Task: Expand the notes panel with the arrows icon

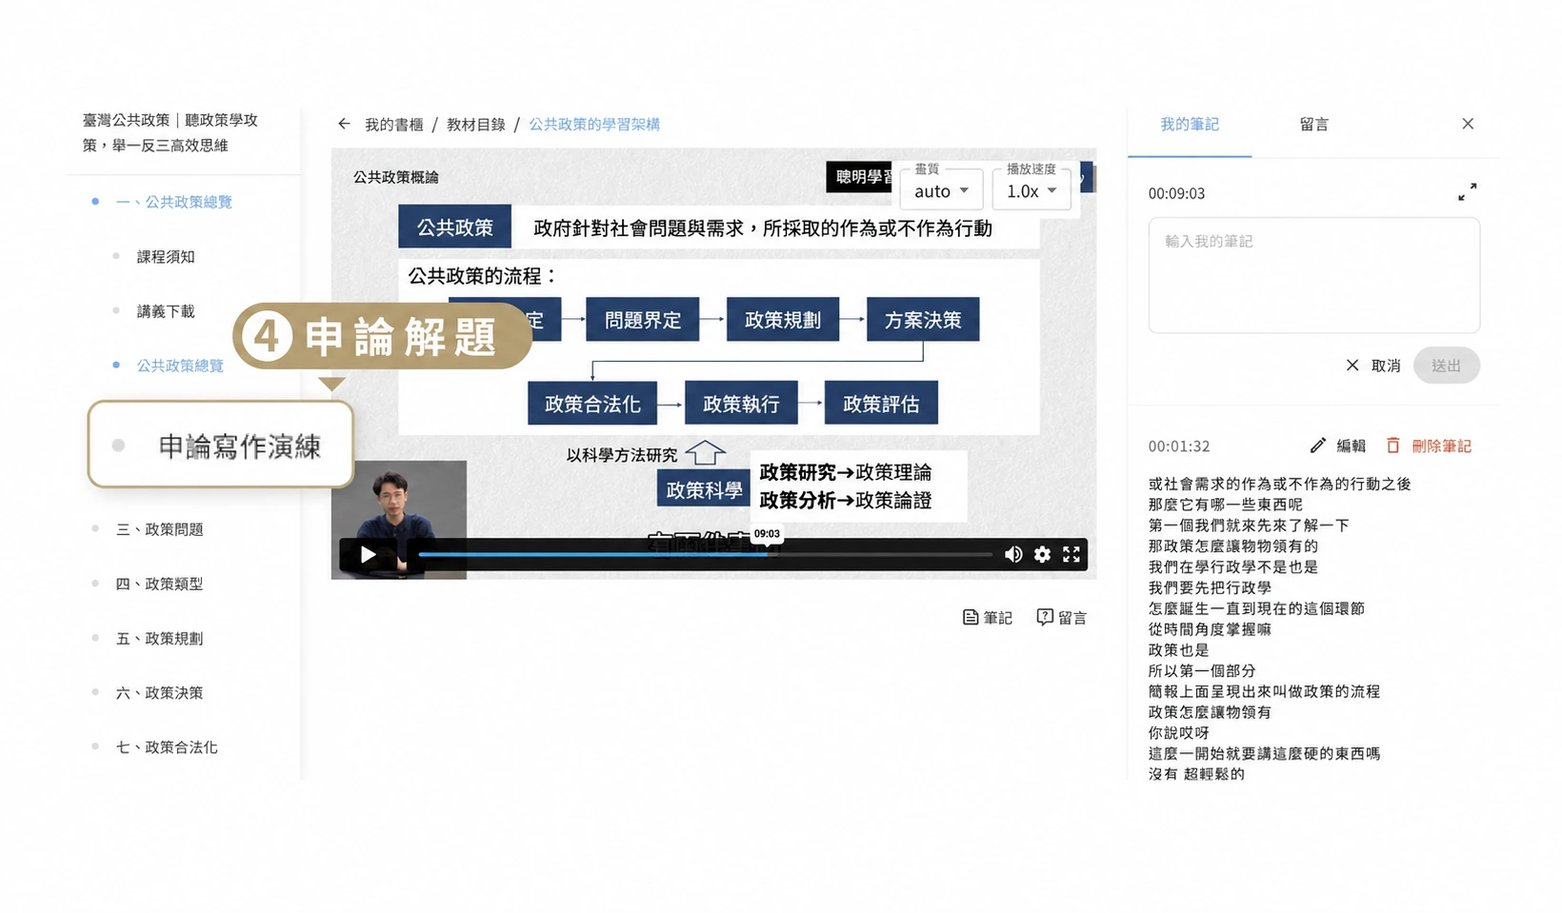Action: tap(1467, 192)
